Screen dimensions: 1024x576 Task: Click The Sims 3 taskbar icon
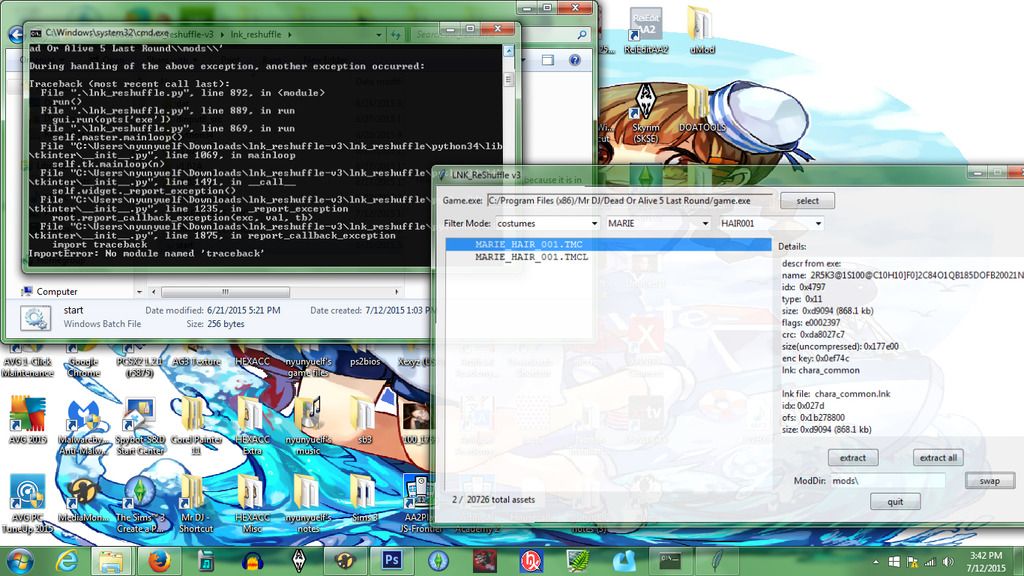click(438, 561)
